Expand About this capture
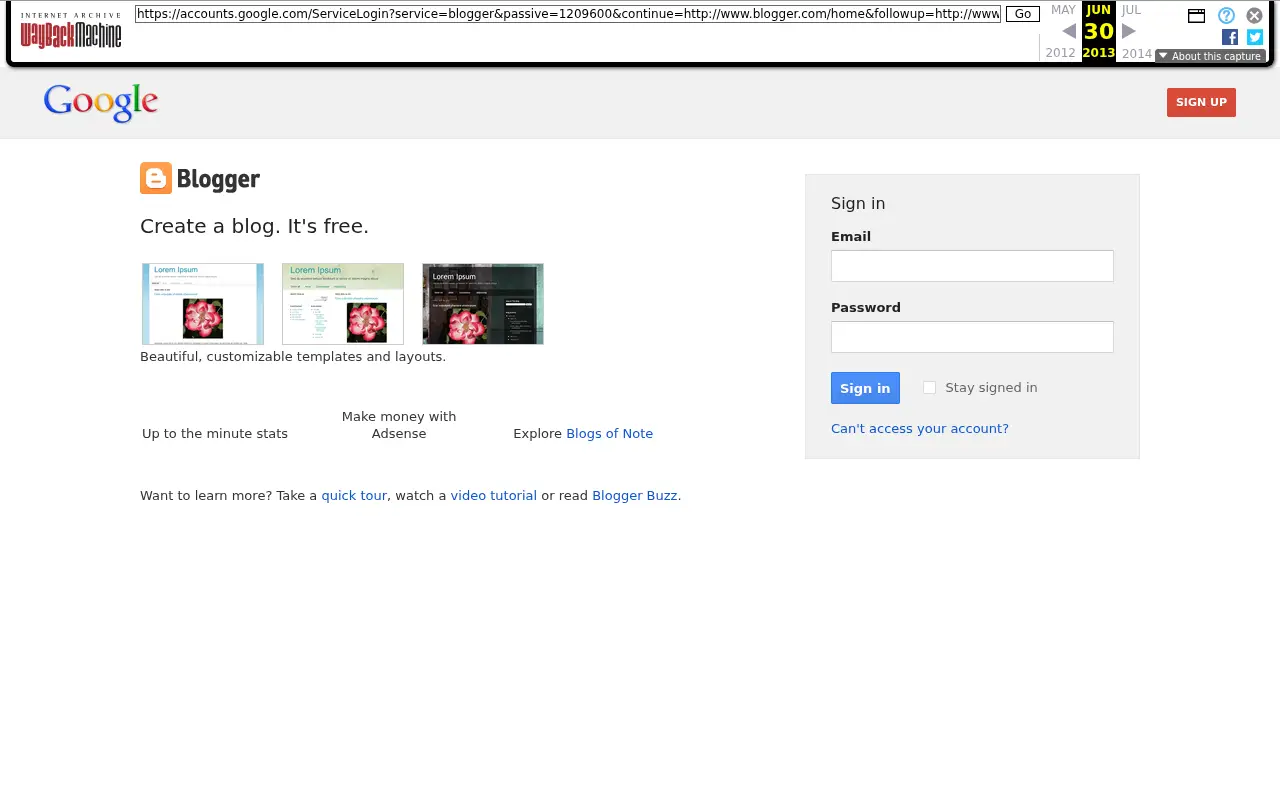This screenshot has width=1280, height=800. [1210, 56]
